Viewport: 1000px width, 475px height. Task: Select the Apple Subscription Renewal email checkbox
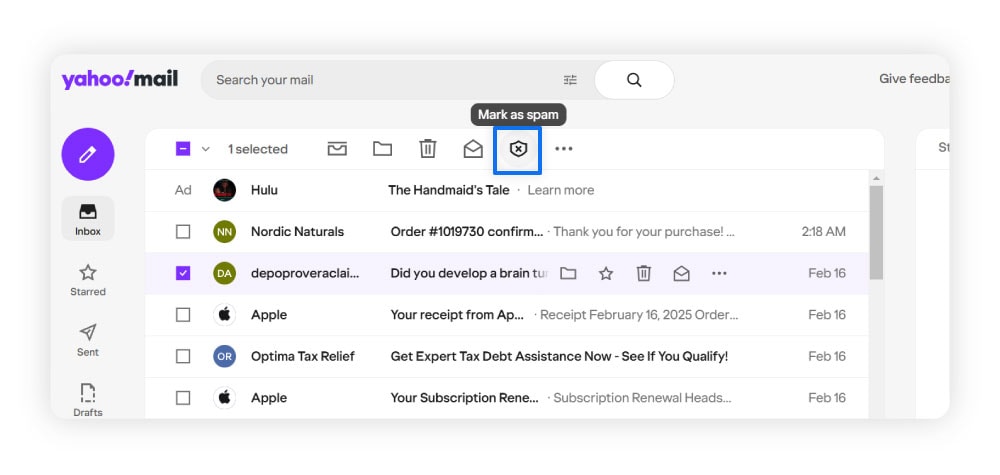point(183,397)
